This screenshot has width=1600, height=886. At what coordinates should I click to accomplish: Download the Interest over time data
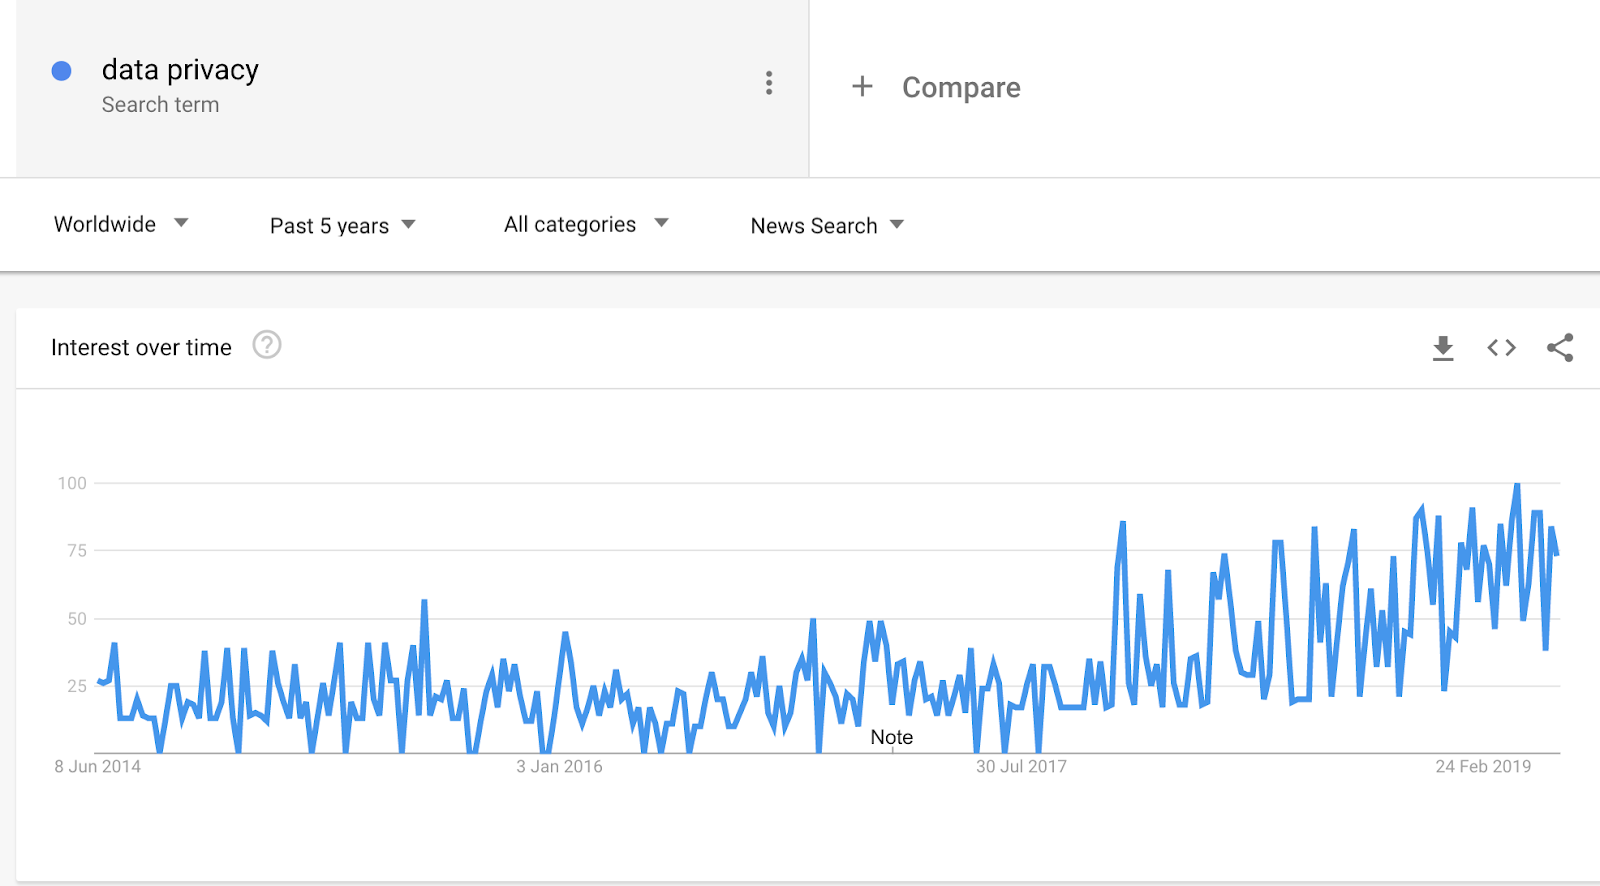click(1443, 348)
